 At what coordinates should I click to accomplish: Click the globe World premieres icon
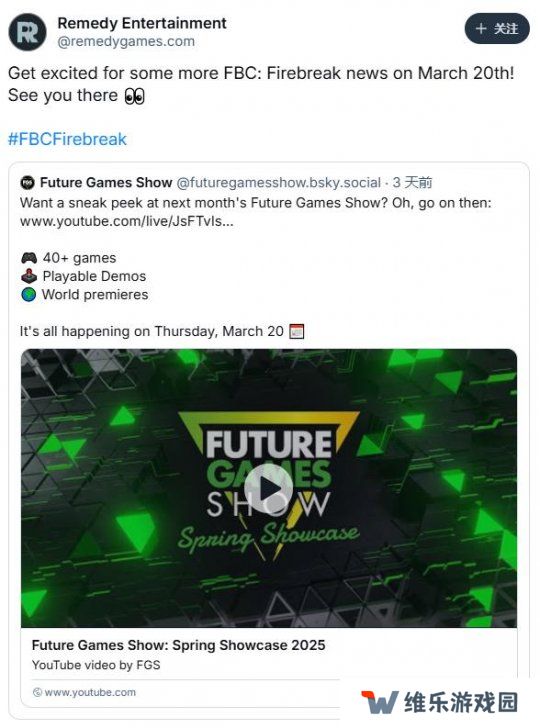[29, 294]
